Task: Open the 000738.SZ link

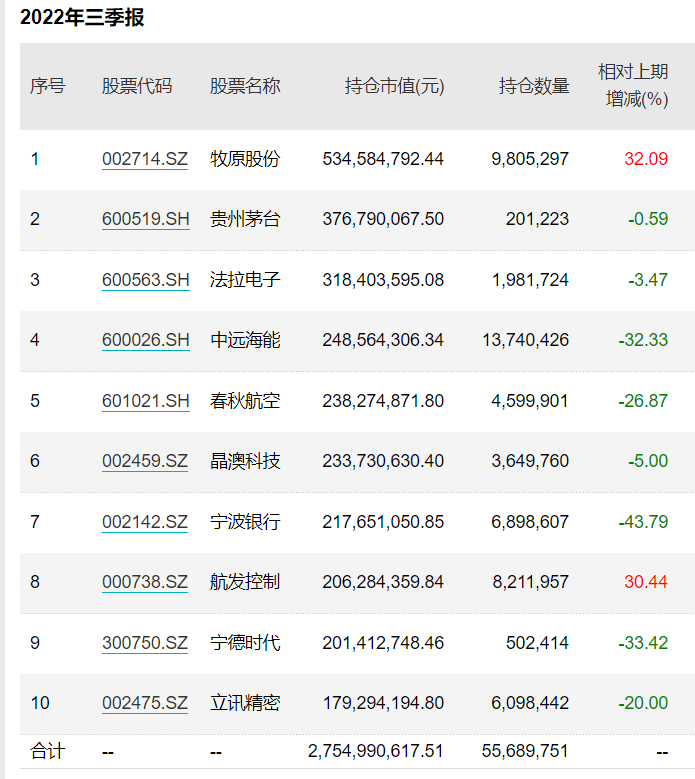Action: [x=145, y=582]
